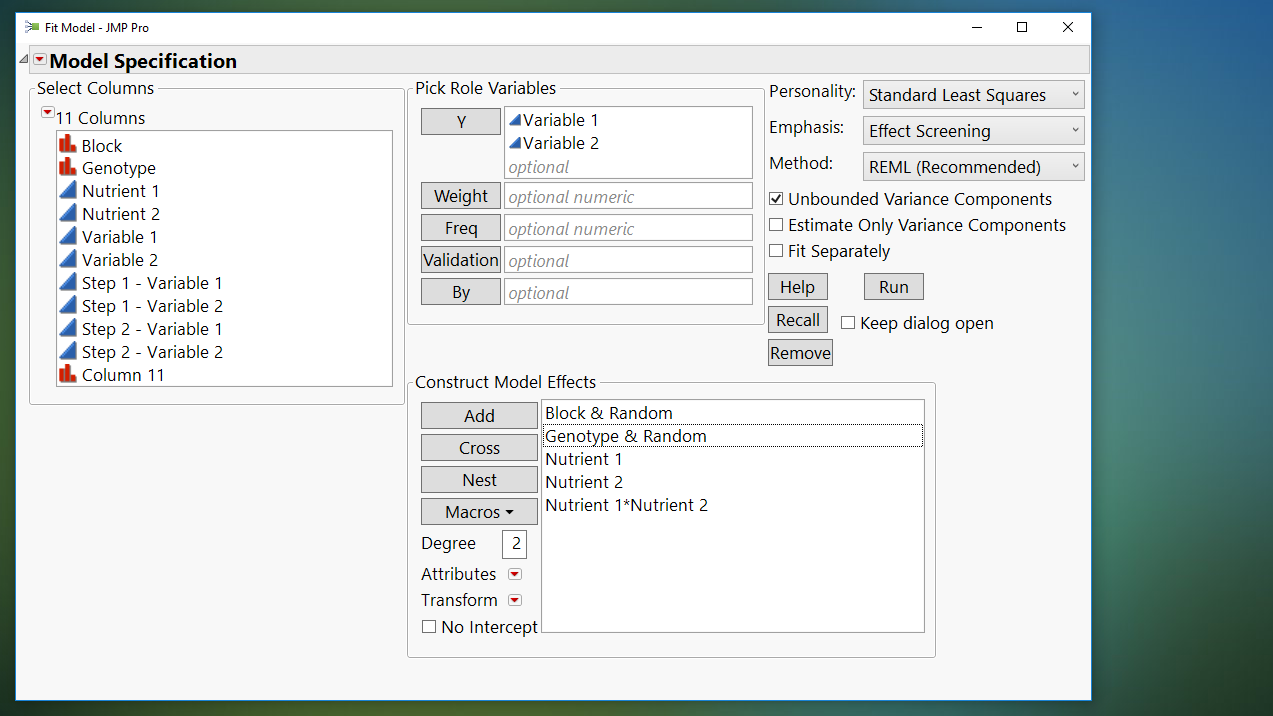Image resolution: width=1273 pixels, height=716 pixels.
Task: Enable Keep dialog open
Action: pyautogui.click(x=848, y=323)
